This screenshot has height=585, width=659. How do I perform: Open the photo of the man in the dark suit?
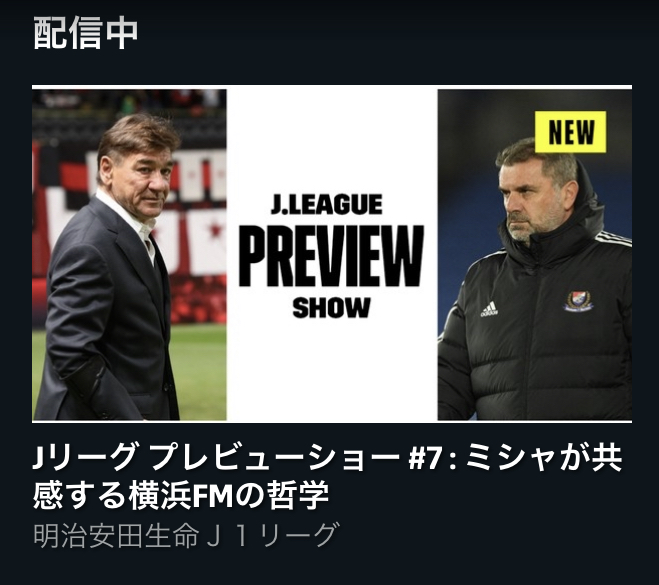tap(129, 255)
